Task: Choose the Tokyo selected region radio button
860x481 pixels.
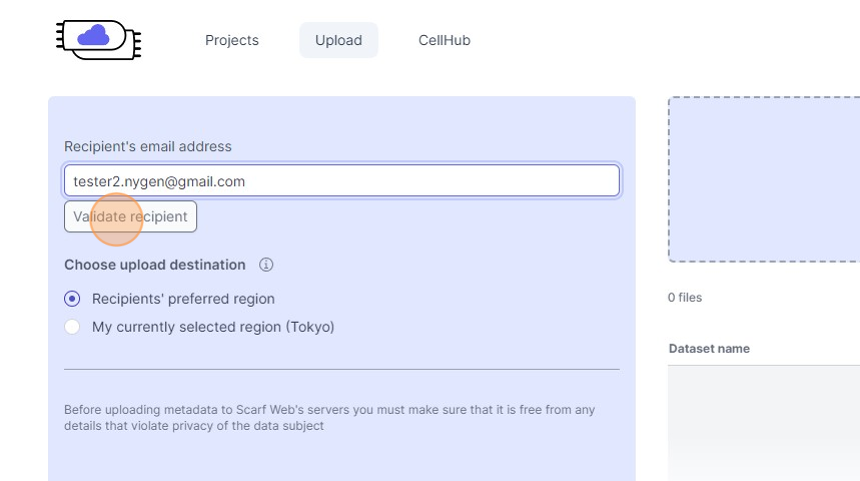Action: pyautogui.click(x=72, y=327)
